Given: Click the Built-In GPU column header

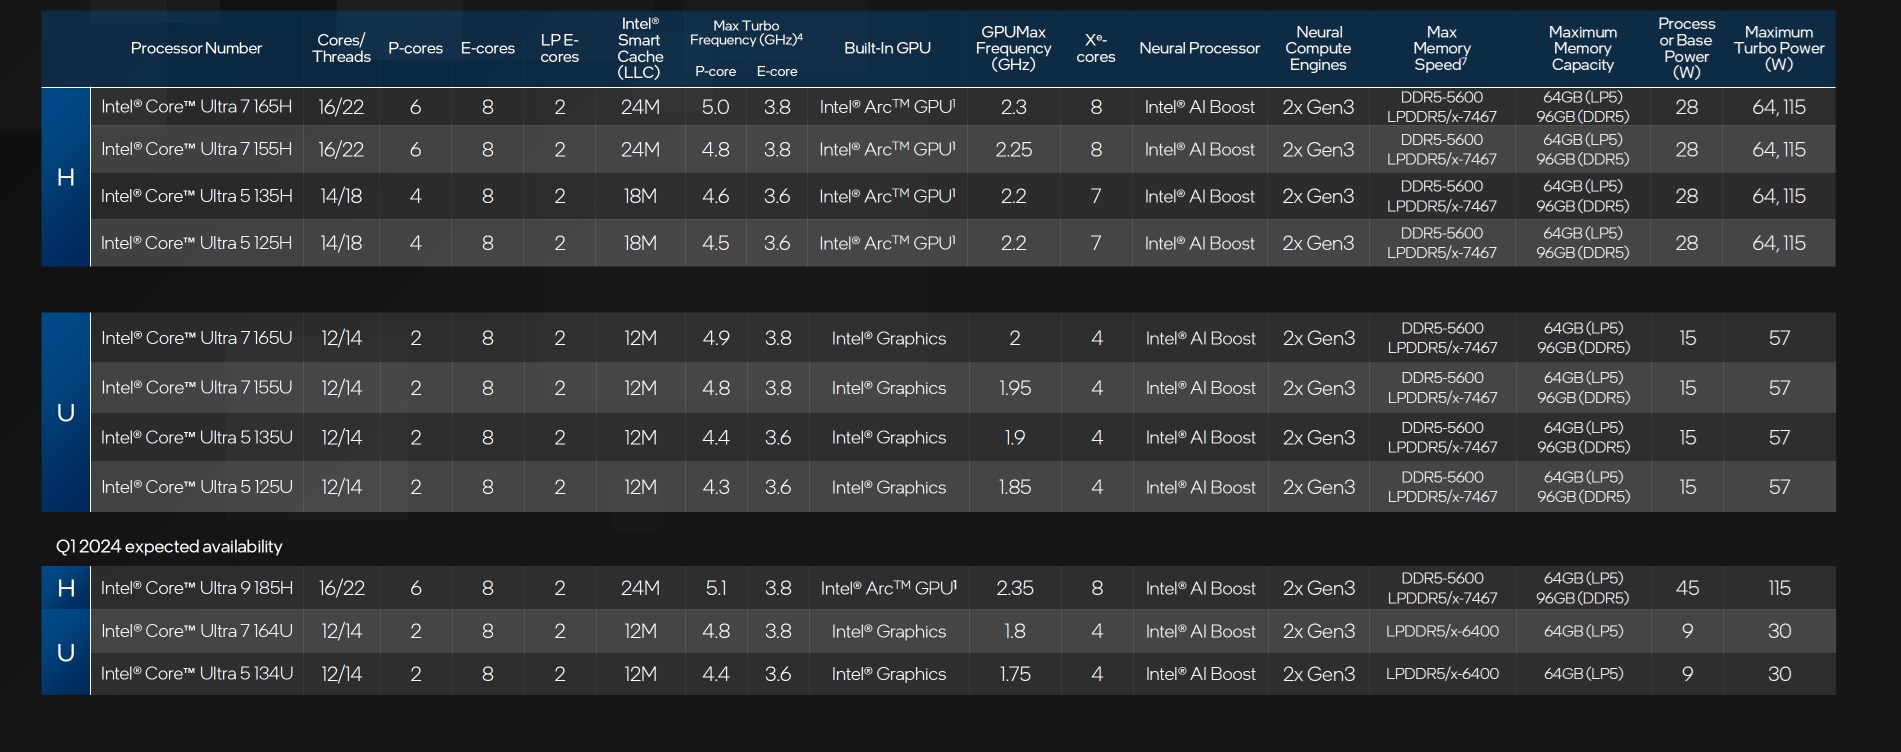Looking at the screenshot, I should 887,48.
